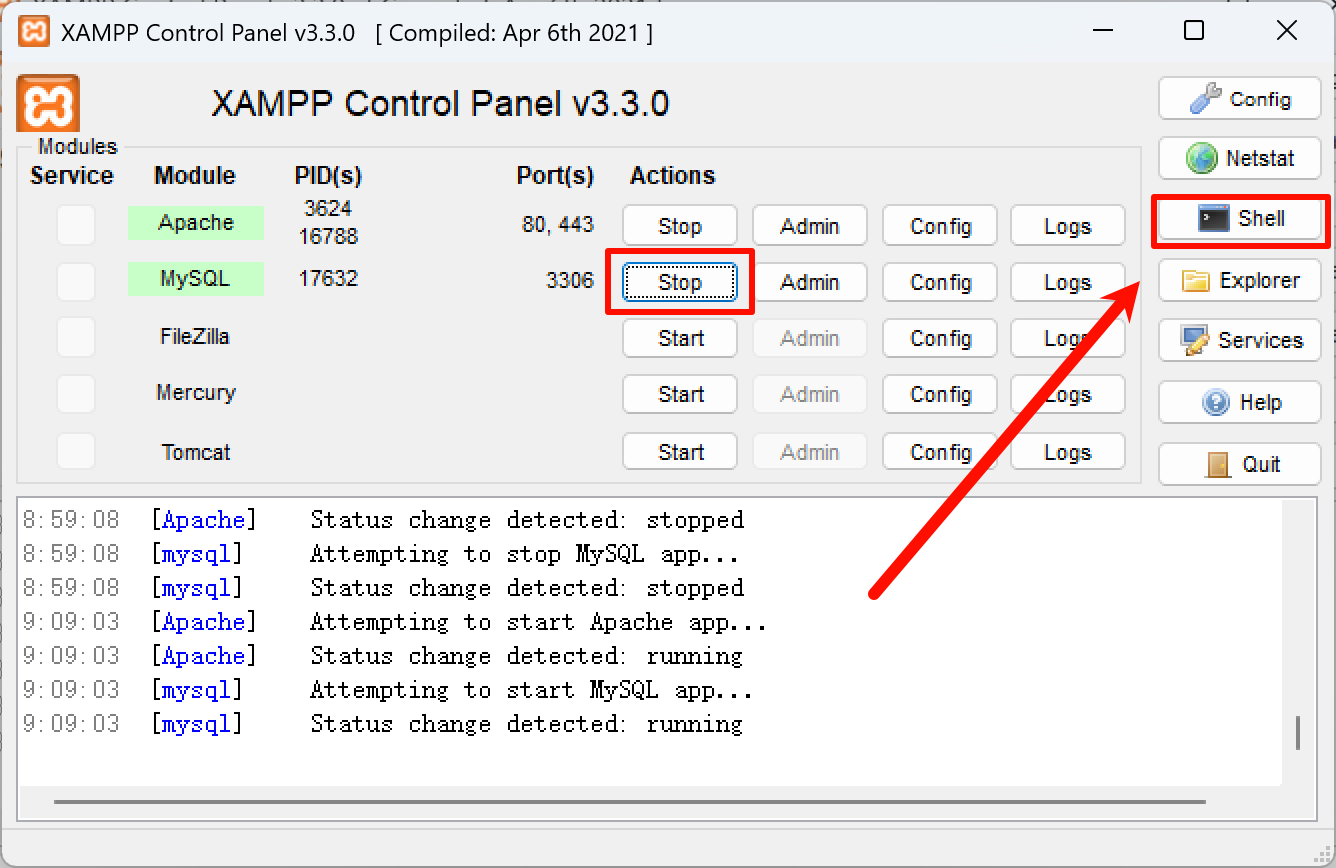
Task: Stop the MySQL module
Action: coord(679,282)
